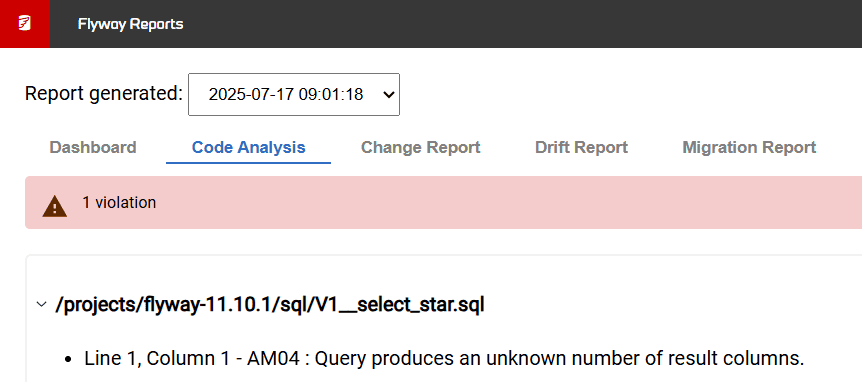
Task: Click the "Report generated:" label
Action: [103, 93]
